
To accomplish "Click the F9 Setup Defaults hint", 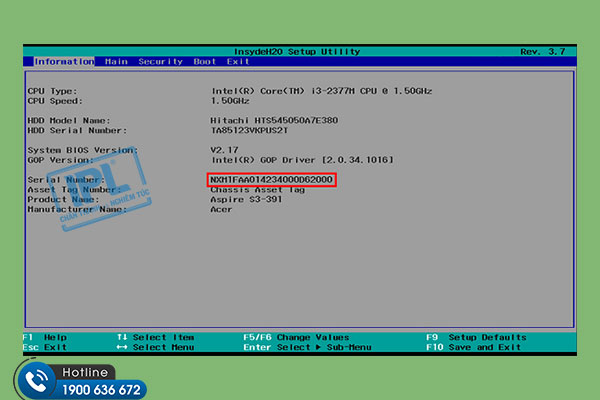I will 476,337.
